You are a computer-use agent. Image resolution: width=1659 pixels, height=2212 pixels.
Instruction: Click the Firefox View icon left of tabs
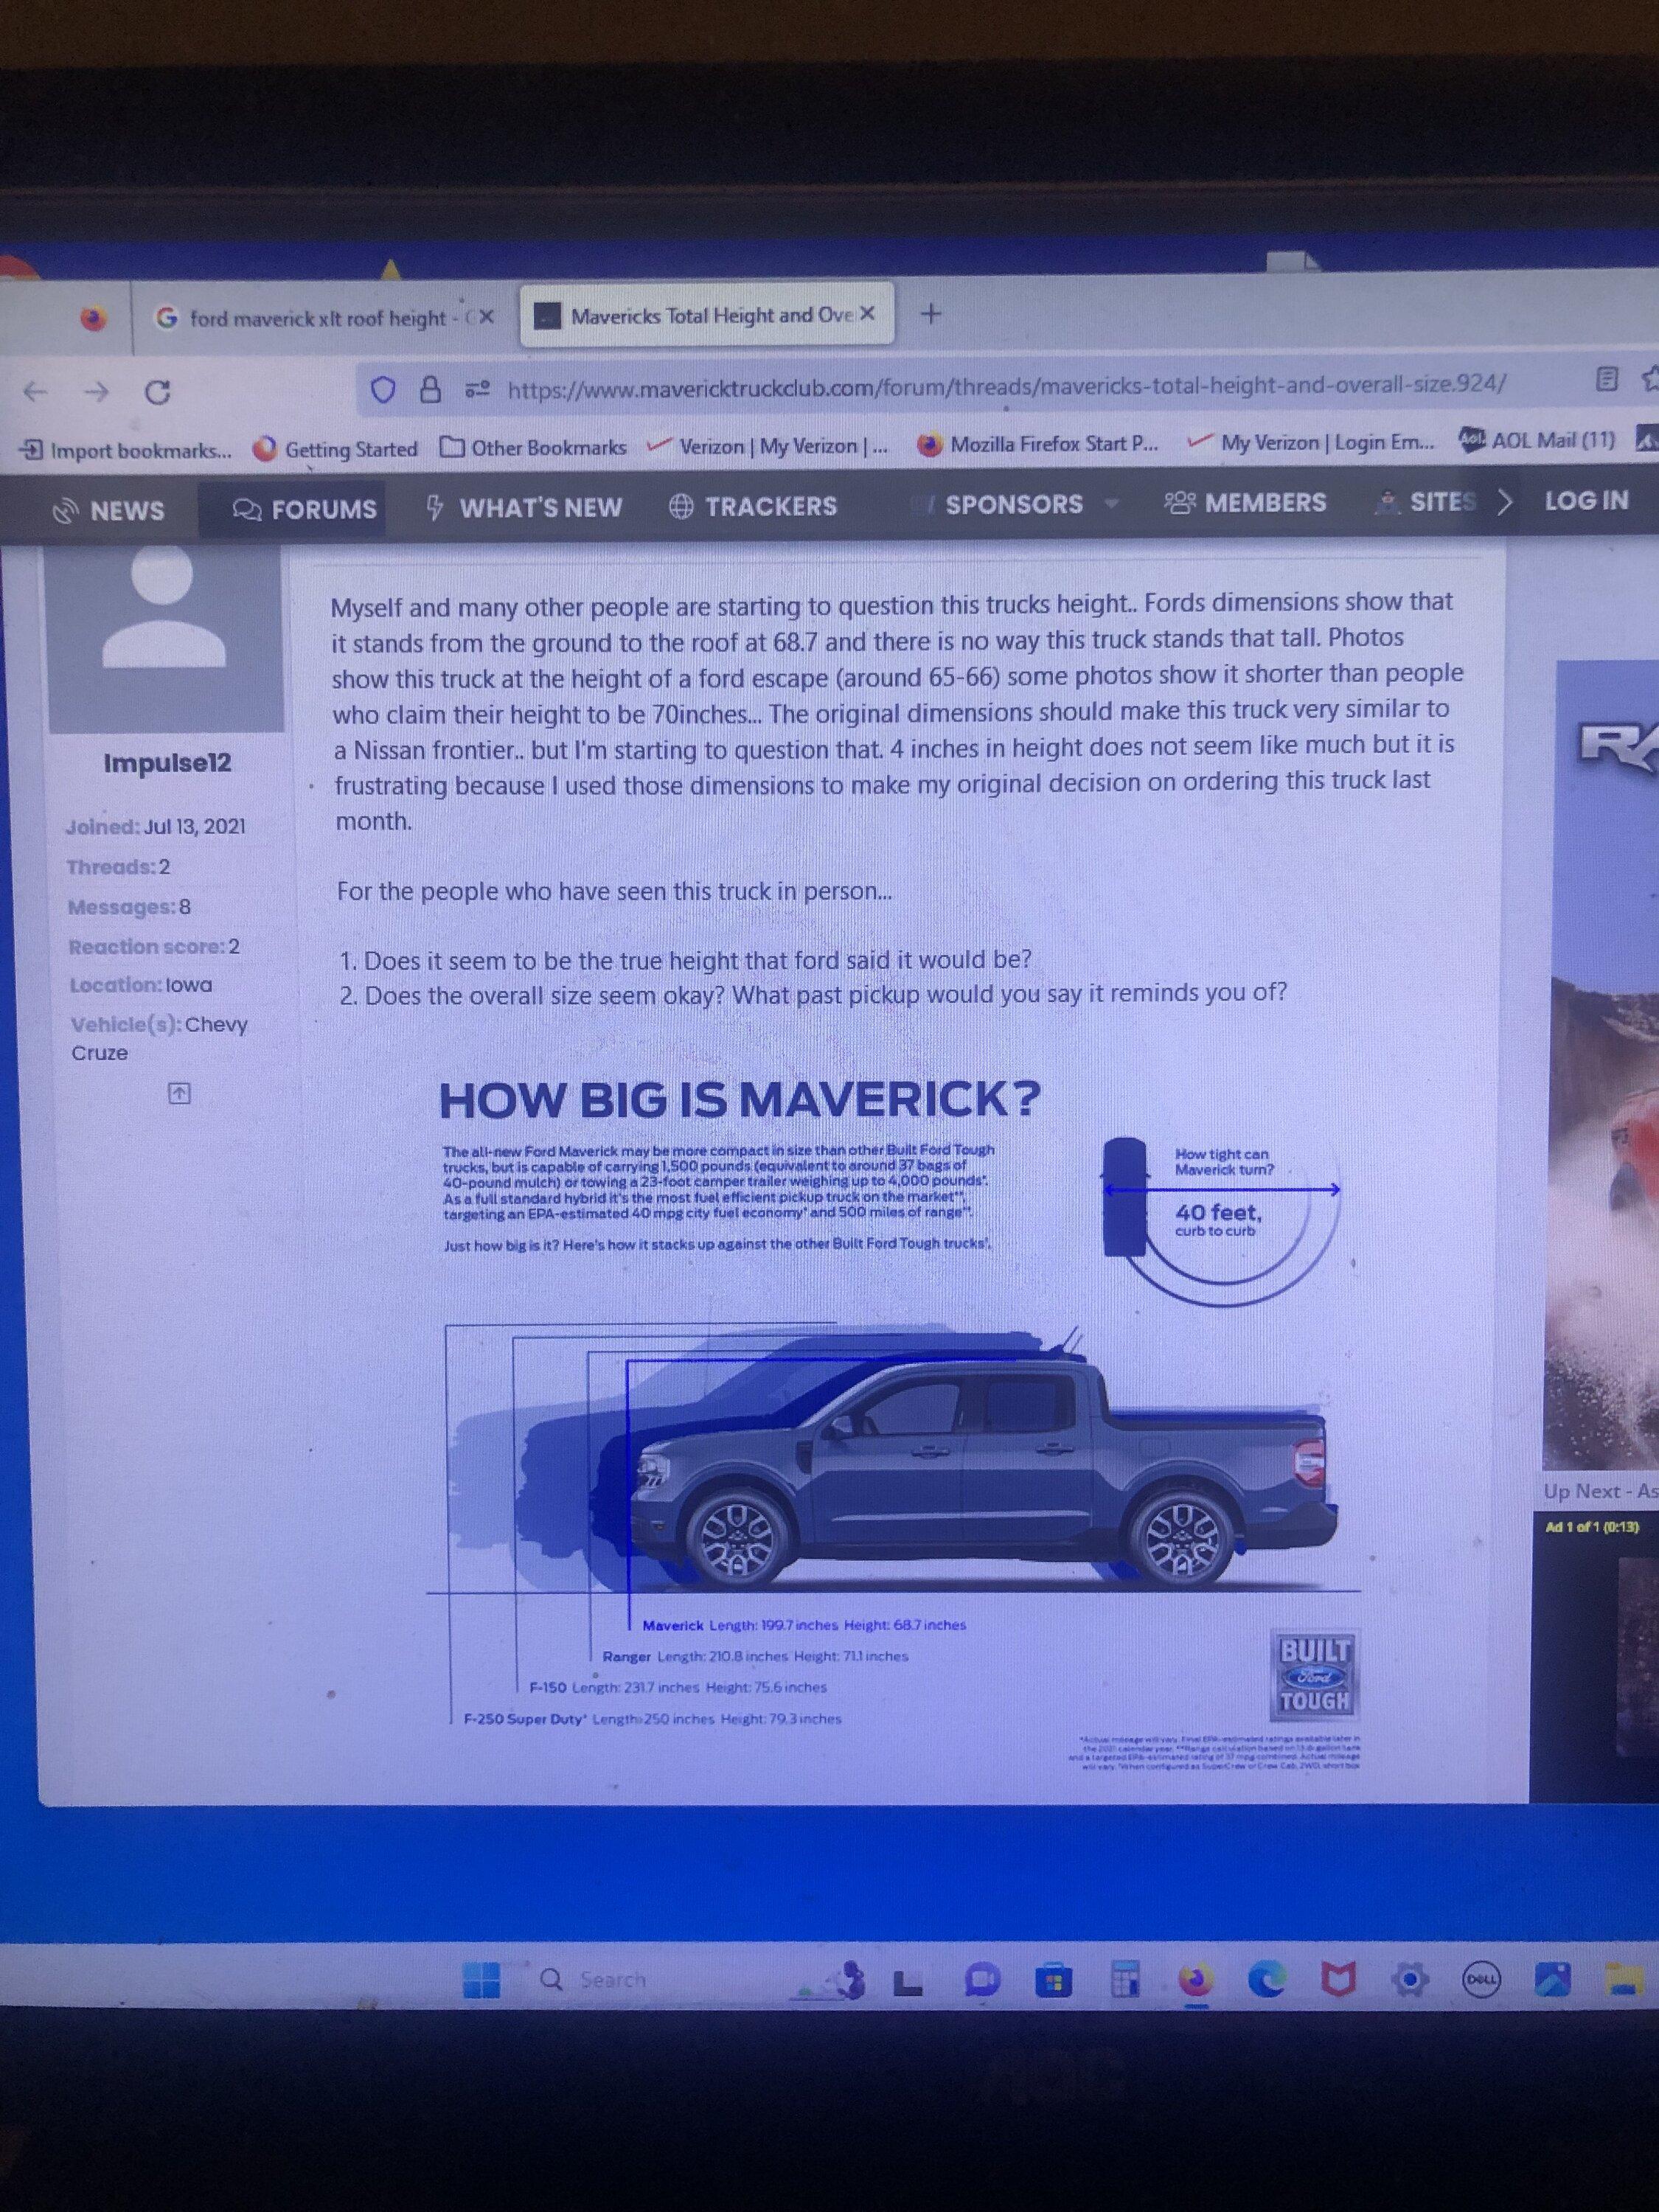pos(93,319)
